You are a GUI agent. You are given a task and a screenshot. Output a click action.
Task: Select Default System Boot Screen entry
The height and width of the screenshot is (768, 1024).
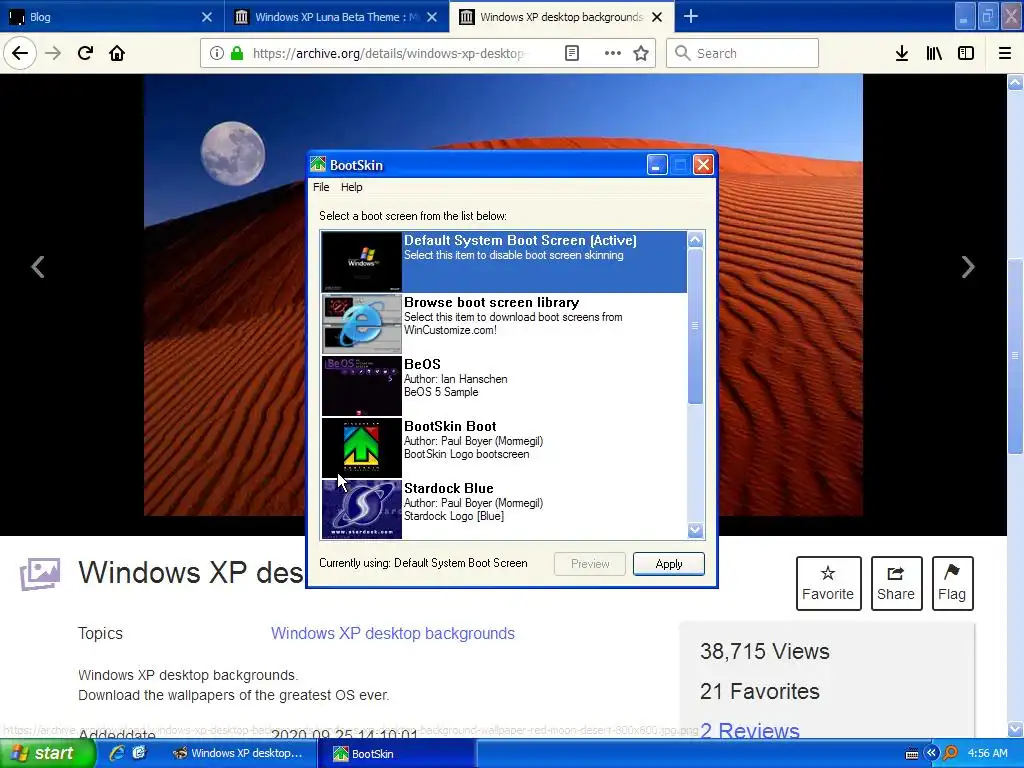point(504,261)
